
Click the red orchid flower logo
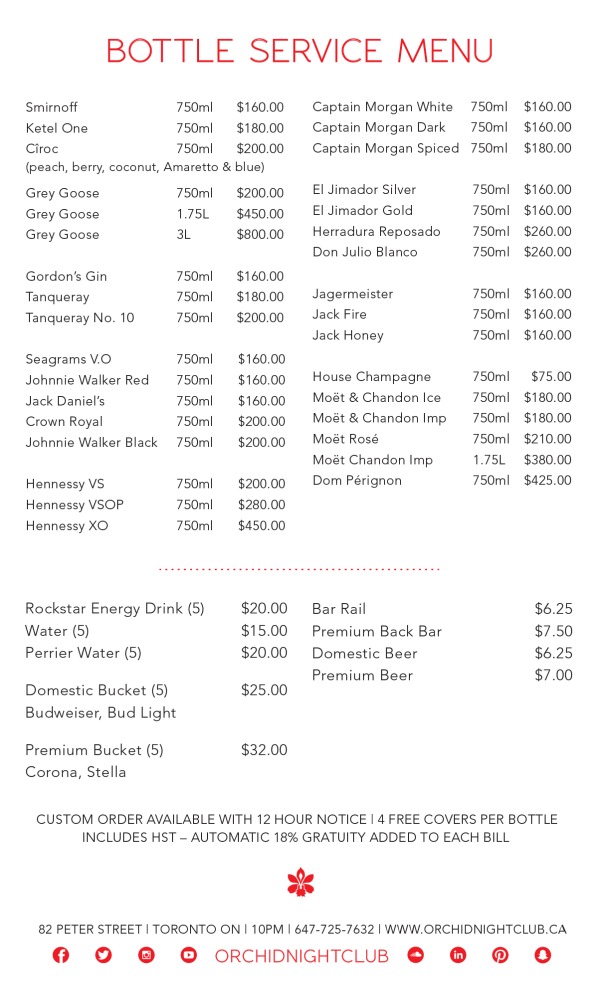point(300,882)
